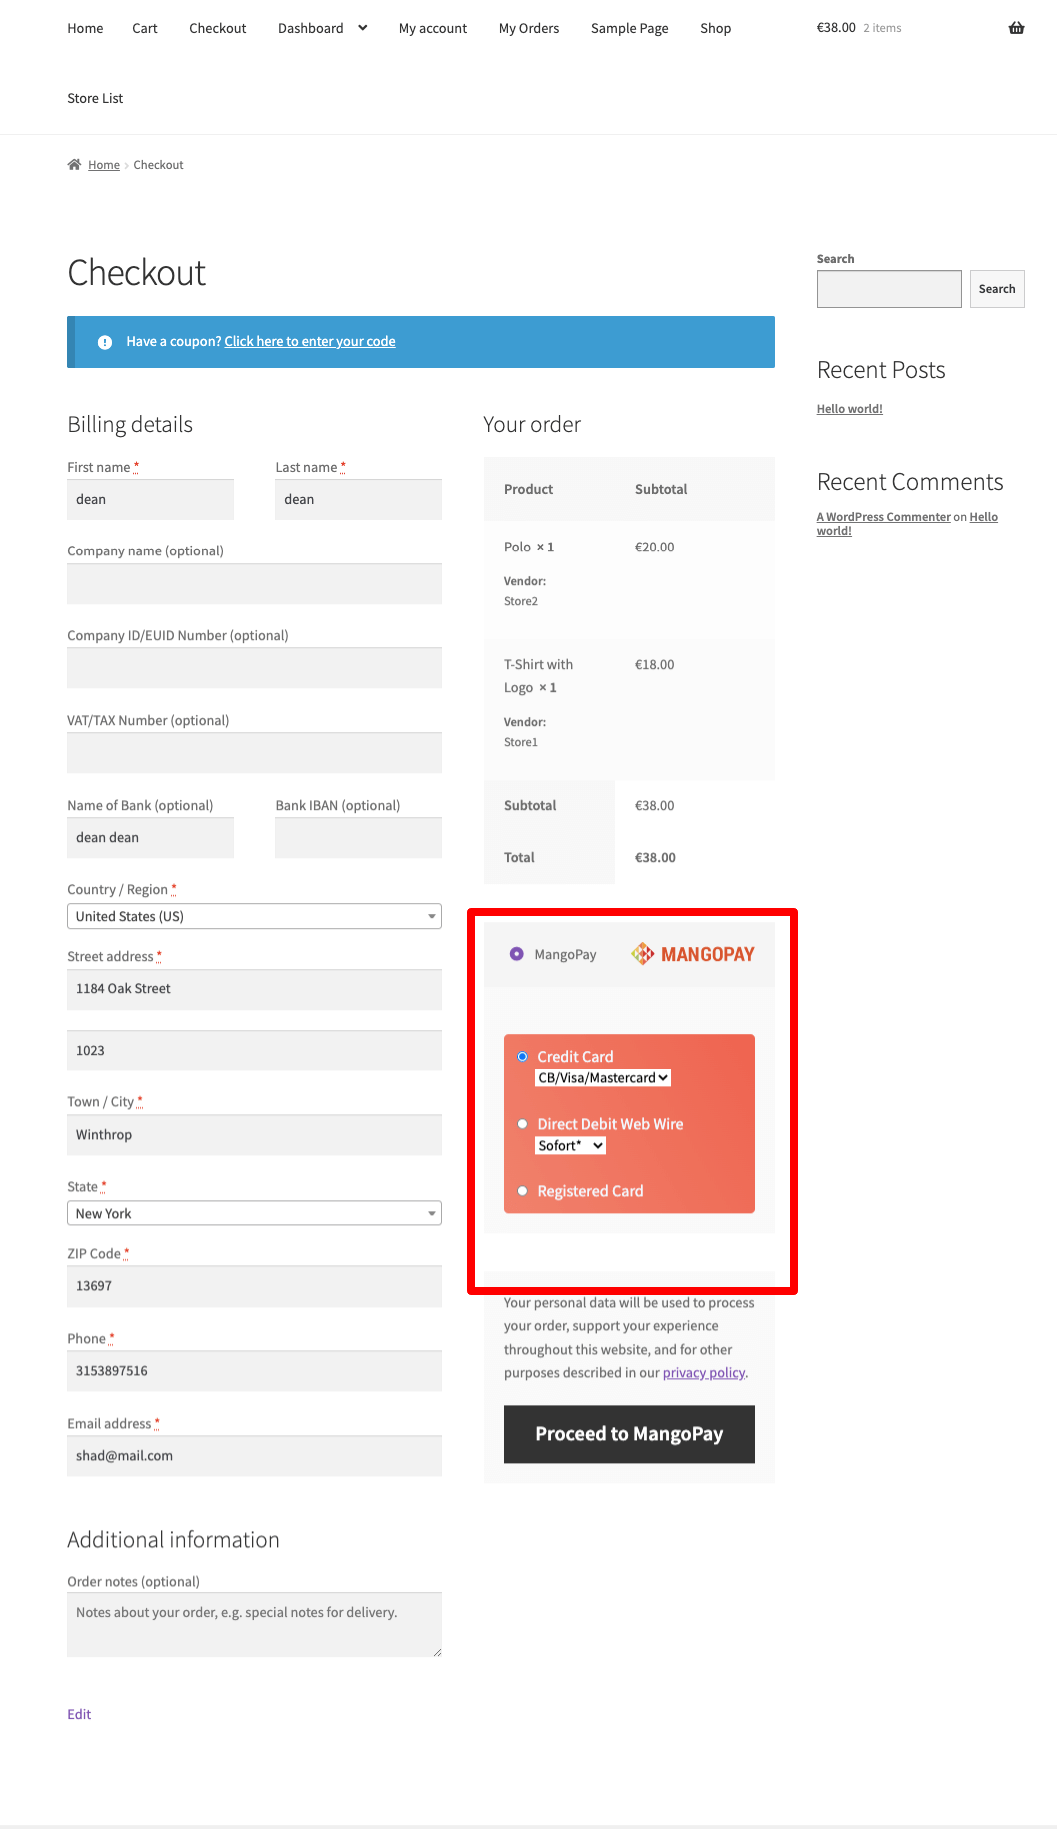Click the €38.00 cart total link

point(836,28)
